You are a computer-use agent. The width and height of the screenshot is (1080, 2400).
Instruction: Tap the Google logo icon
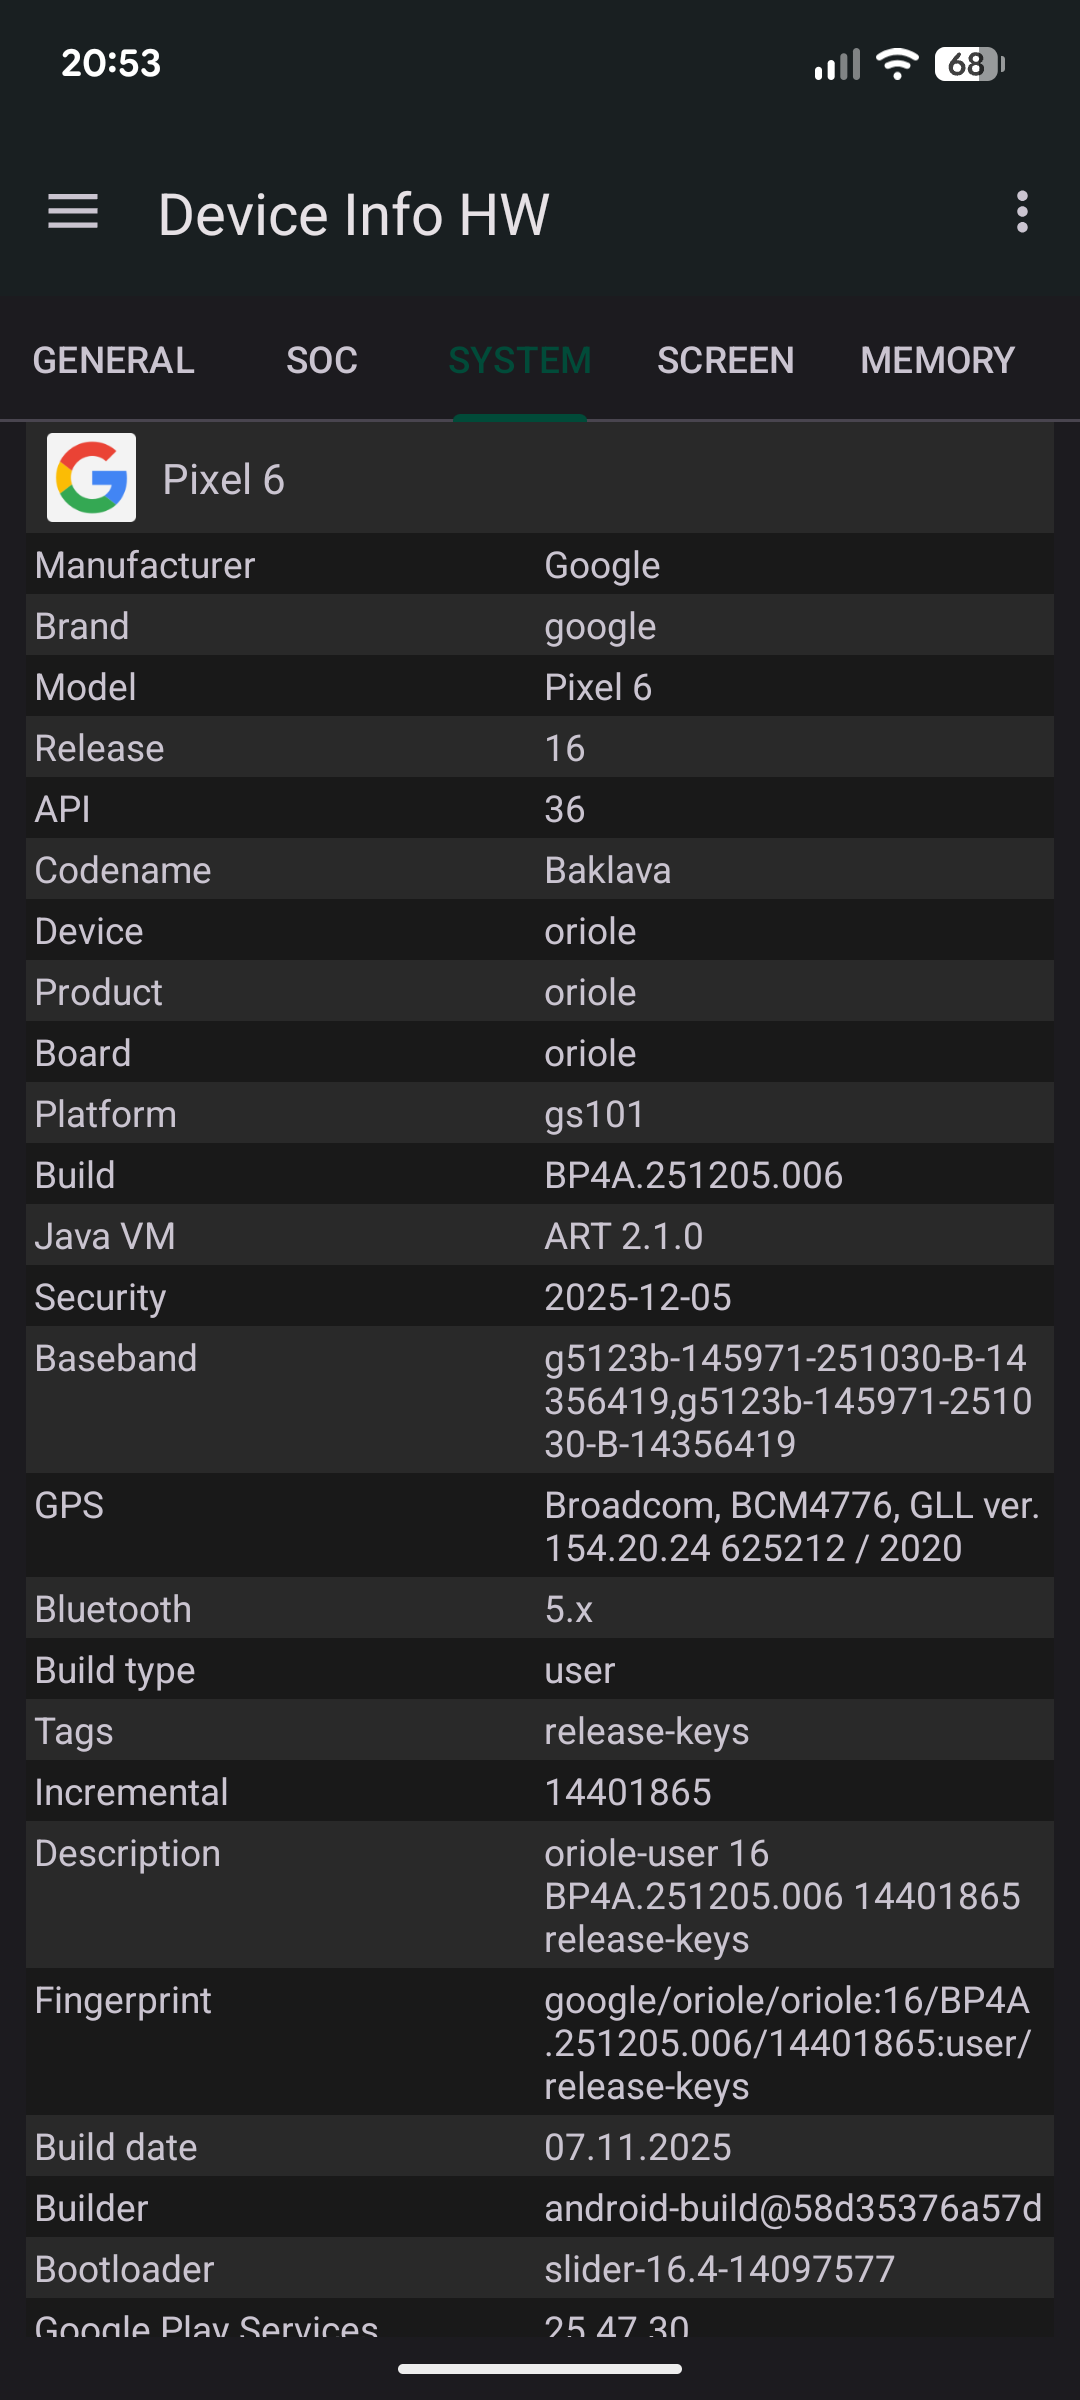[91, 478]
